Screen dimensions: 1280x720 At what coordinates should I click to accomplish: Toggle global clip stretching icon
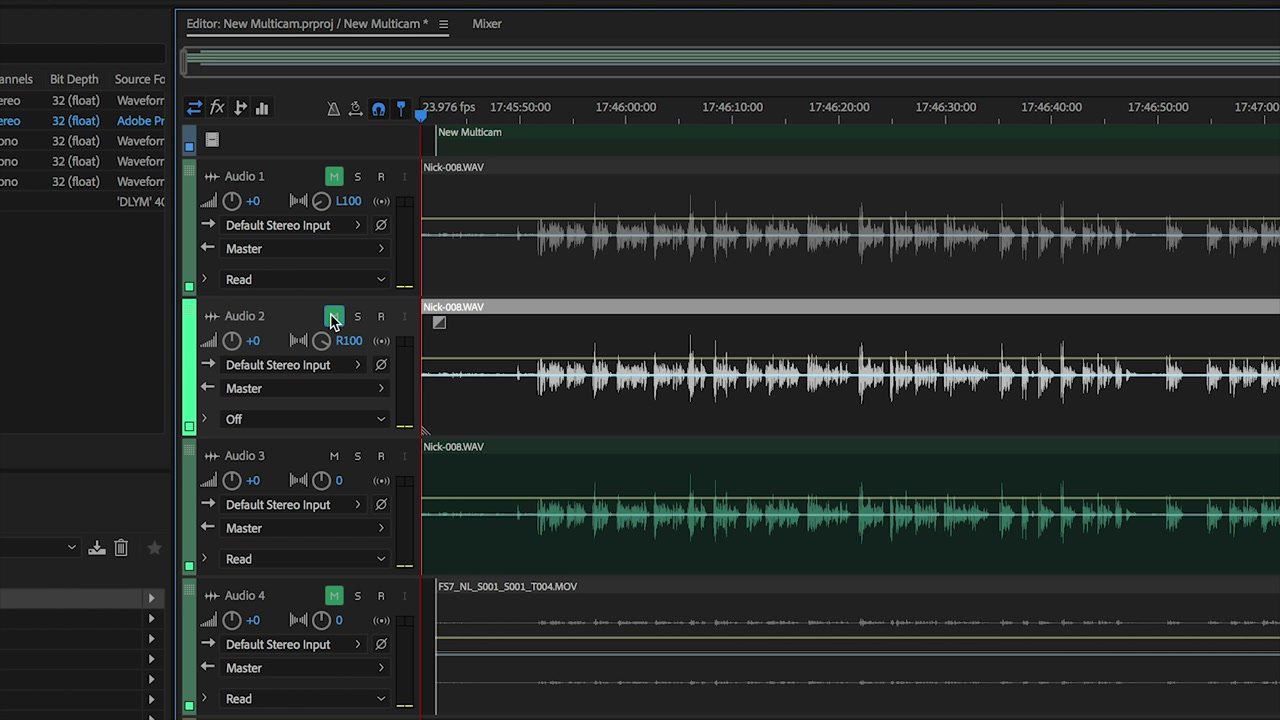point(355,108)
